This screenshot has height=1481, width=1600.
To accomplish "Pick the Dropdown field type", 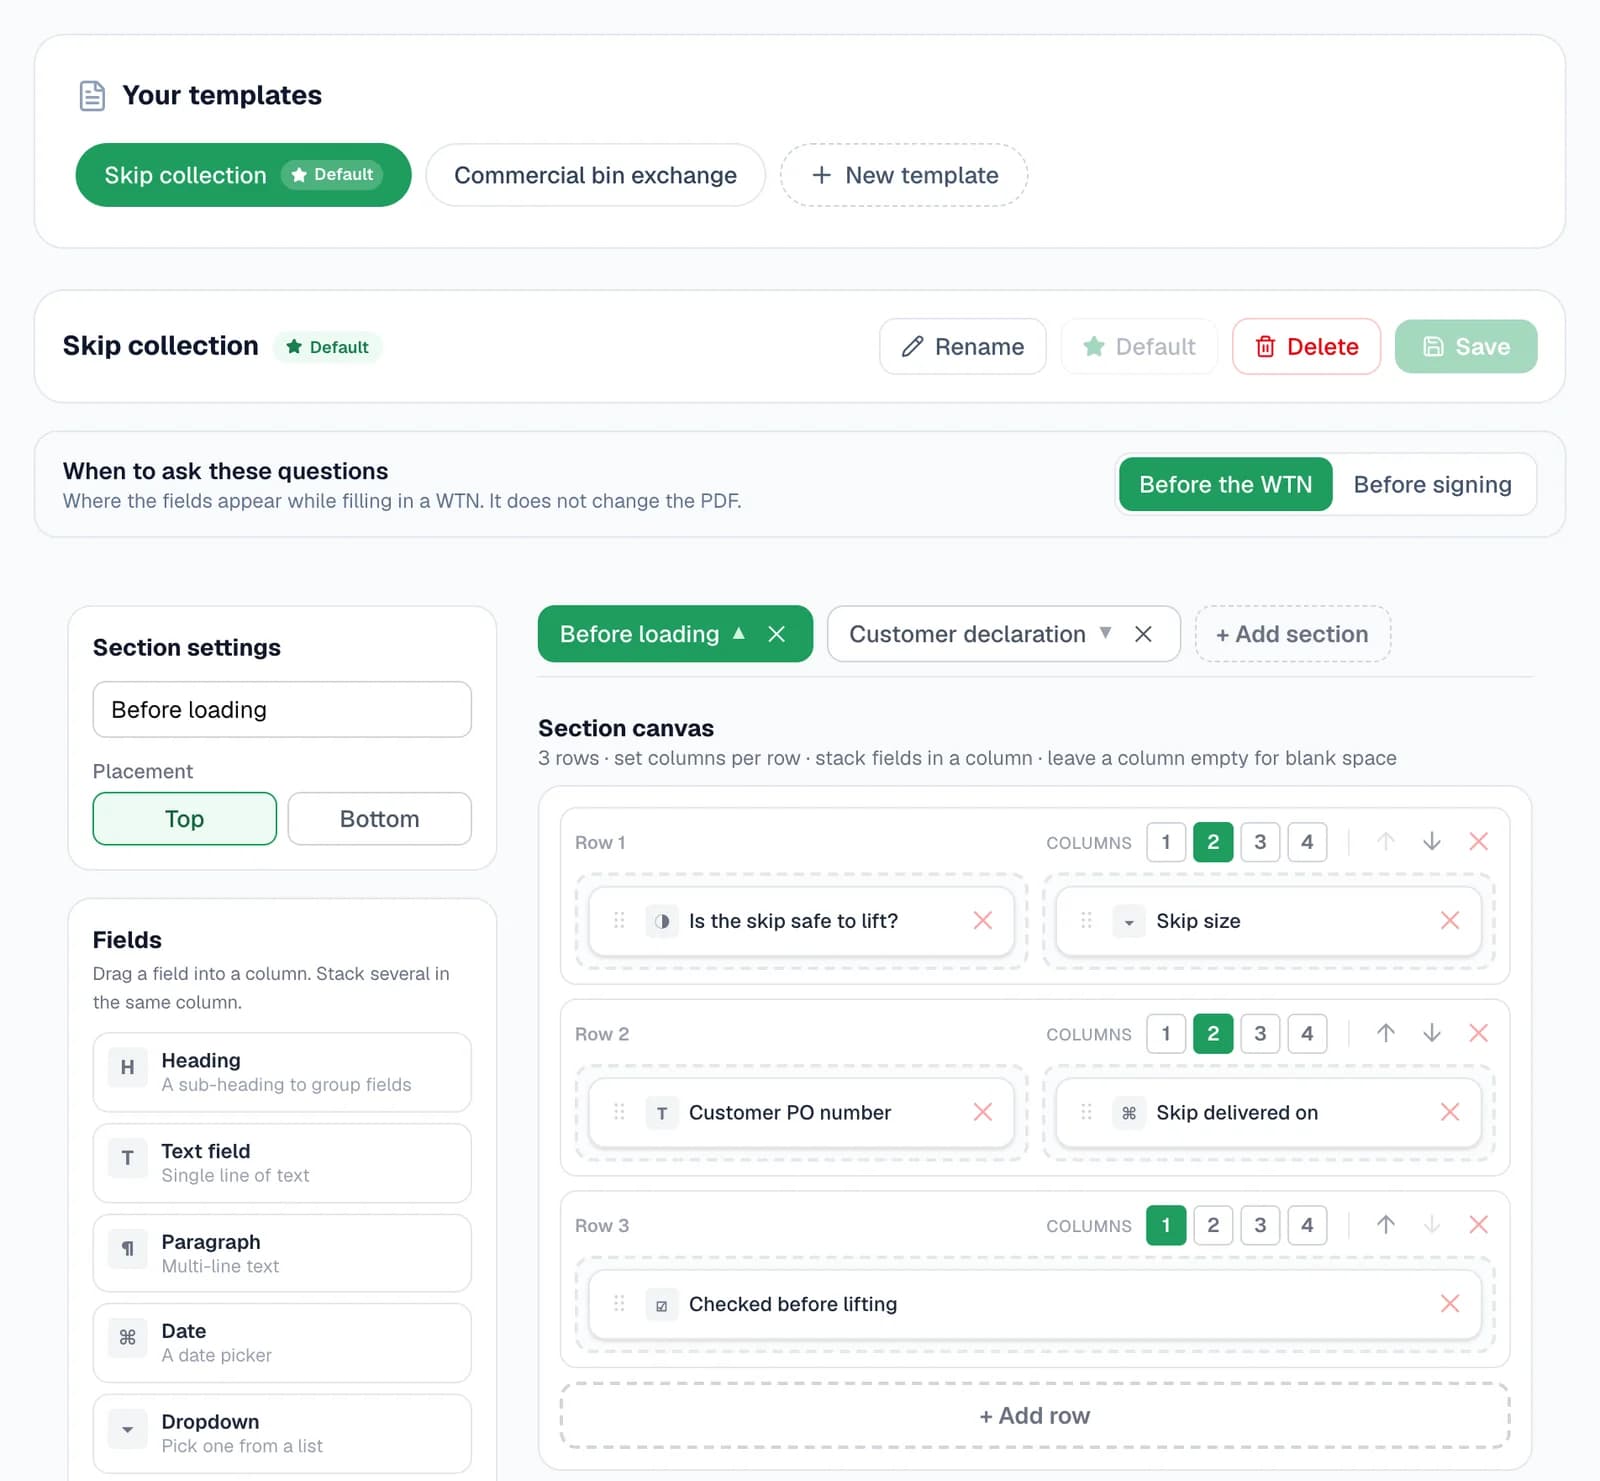I will coord(282,1433).
